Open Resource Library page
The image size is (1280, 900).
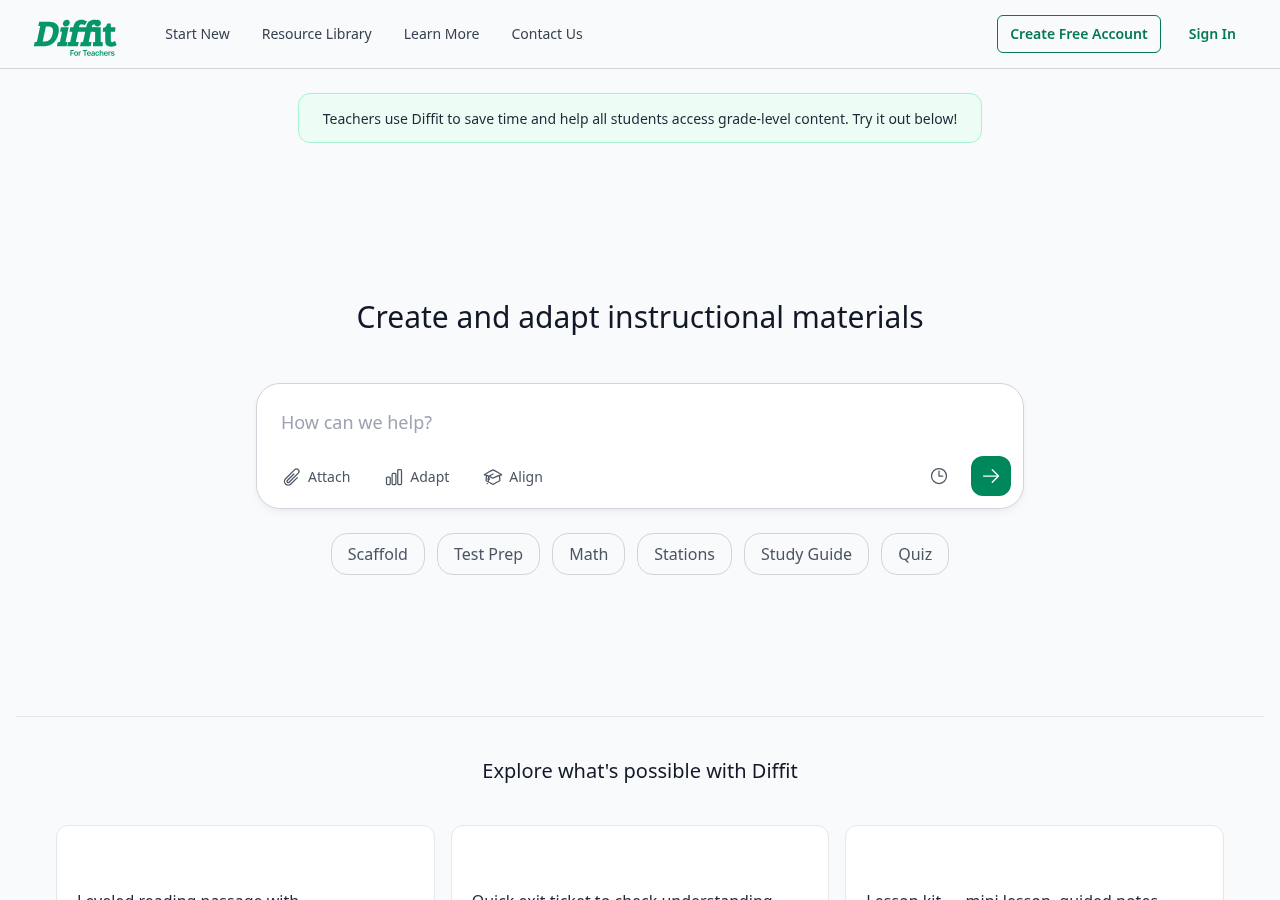coord(317,34)
